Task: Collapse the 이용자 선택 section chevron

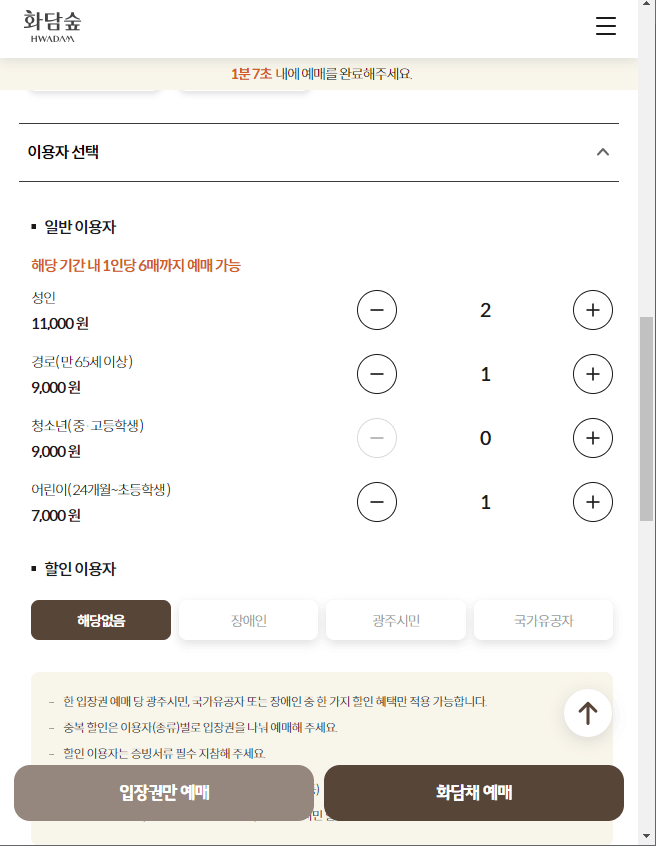Action: point(603,151)
